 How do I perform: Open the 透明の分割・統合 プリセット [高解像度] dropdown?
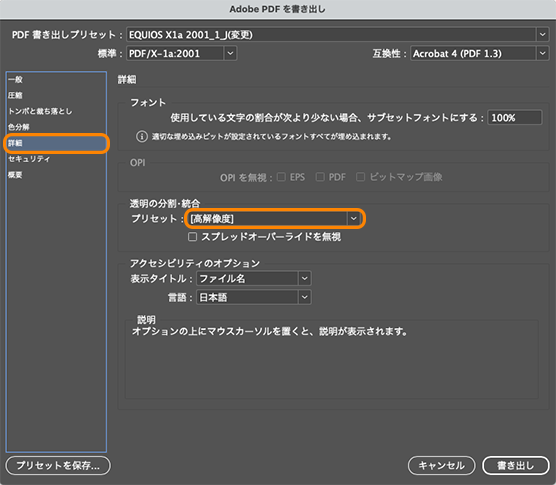(354, 219)
